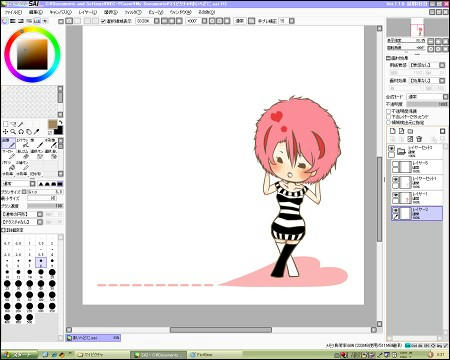Open the brush texture dropdown

click(22, 222)
